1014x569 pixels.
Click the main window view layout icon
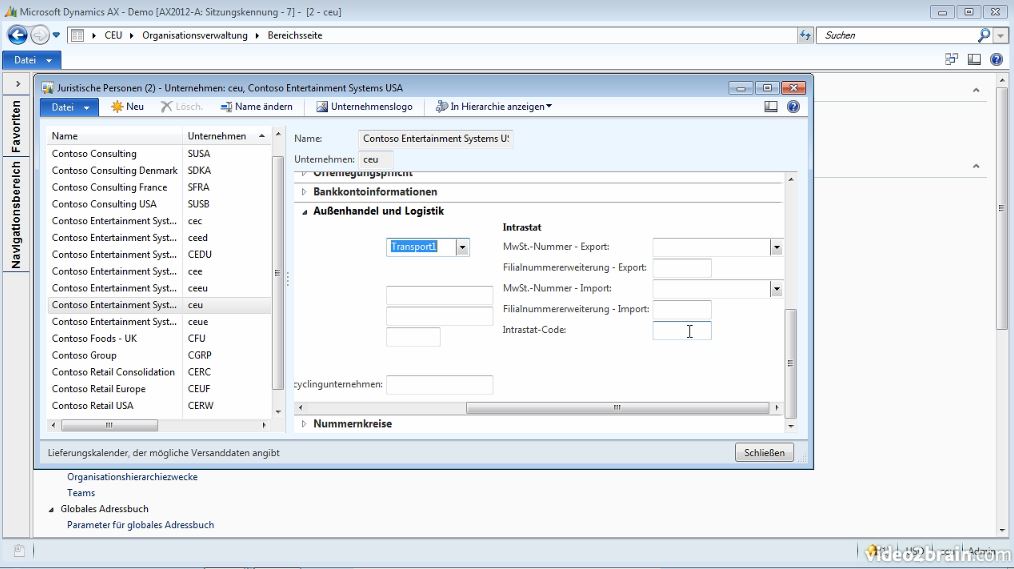[974, 59]
